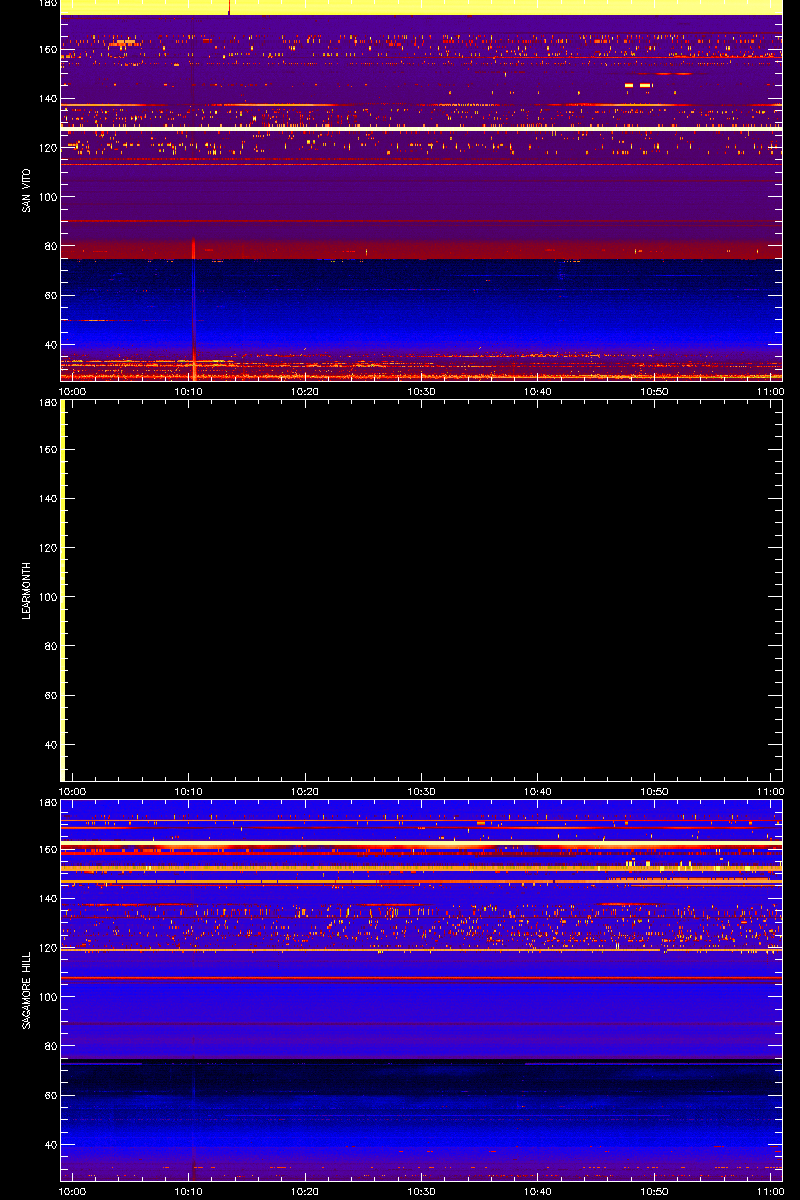Click the 100 frequency label on San Vito axis

coord(46,197)
